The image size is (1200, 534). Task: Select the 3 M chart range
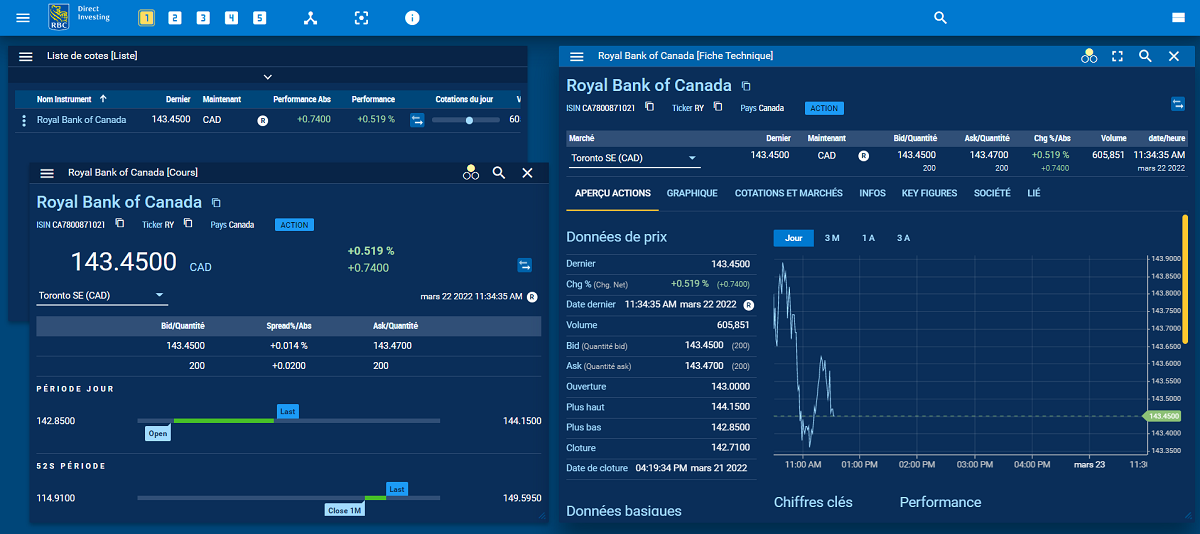(x=832, y=238)
